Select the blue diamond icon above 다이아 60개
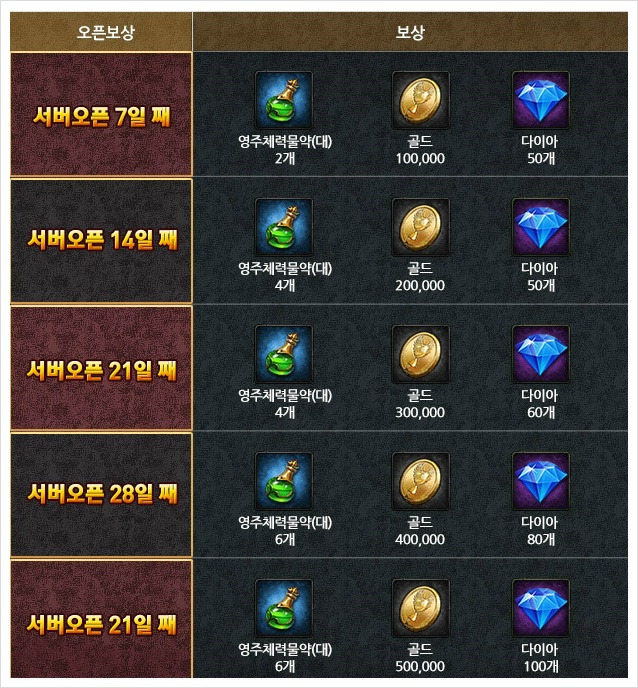This screenshot has height=688, width=638. click(541, 354)
